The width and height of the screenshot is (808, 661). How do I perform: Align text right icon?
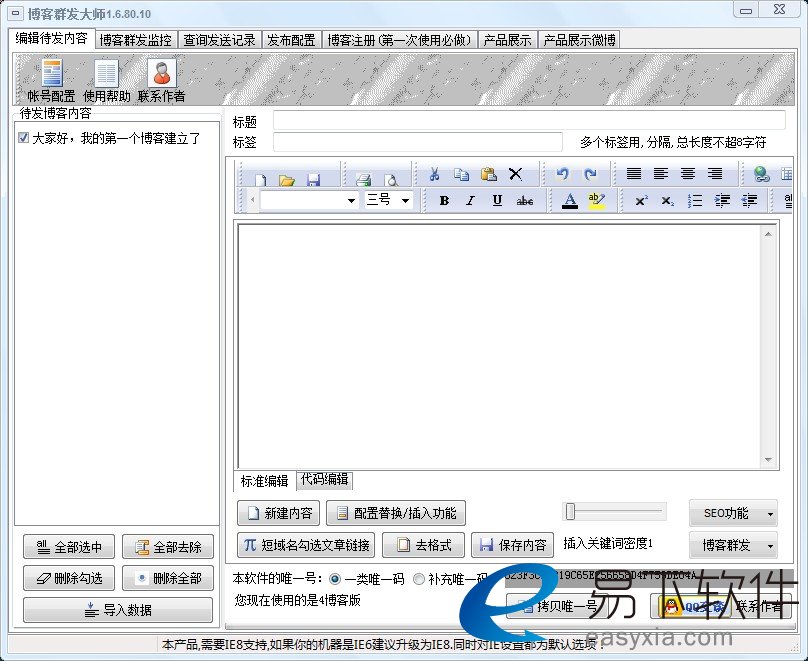715,174
